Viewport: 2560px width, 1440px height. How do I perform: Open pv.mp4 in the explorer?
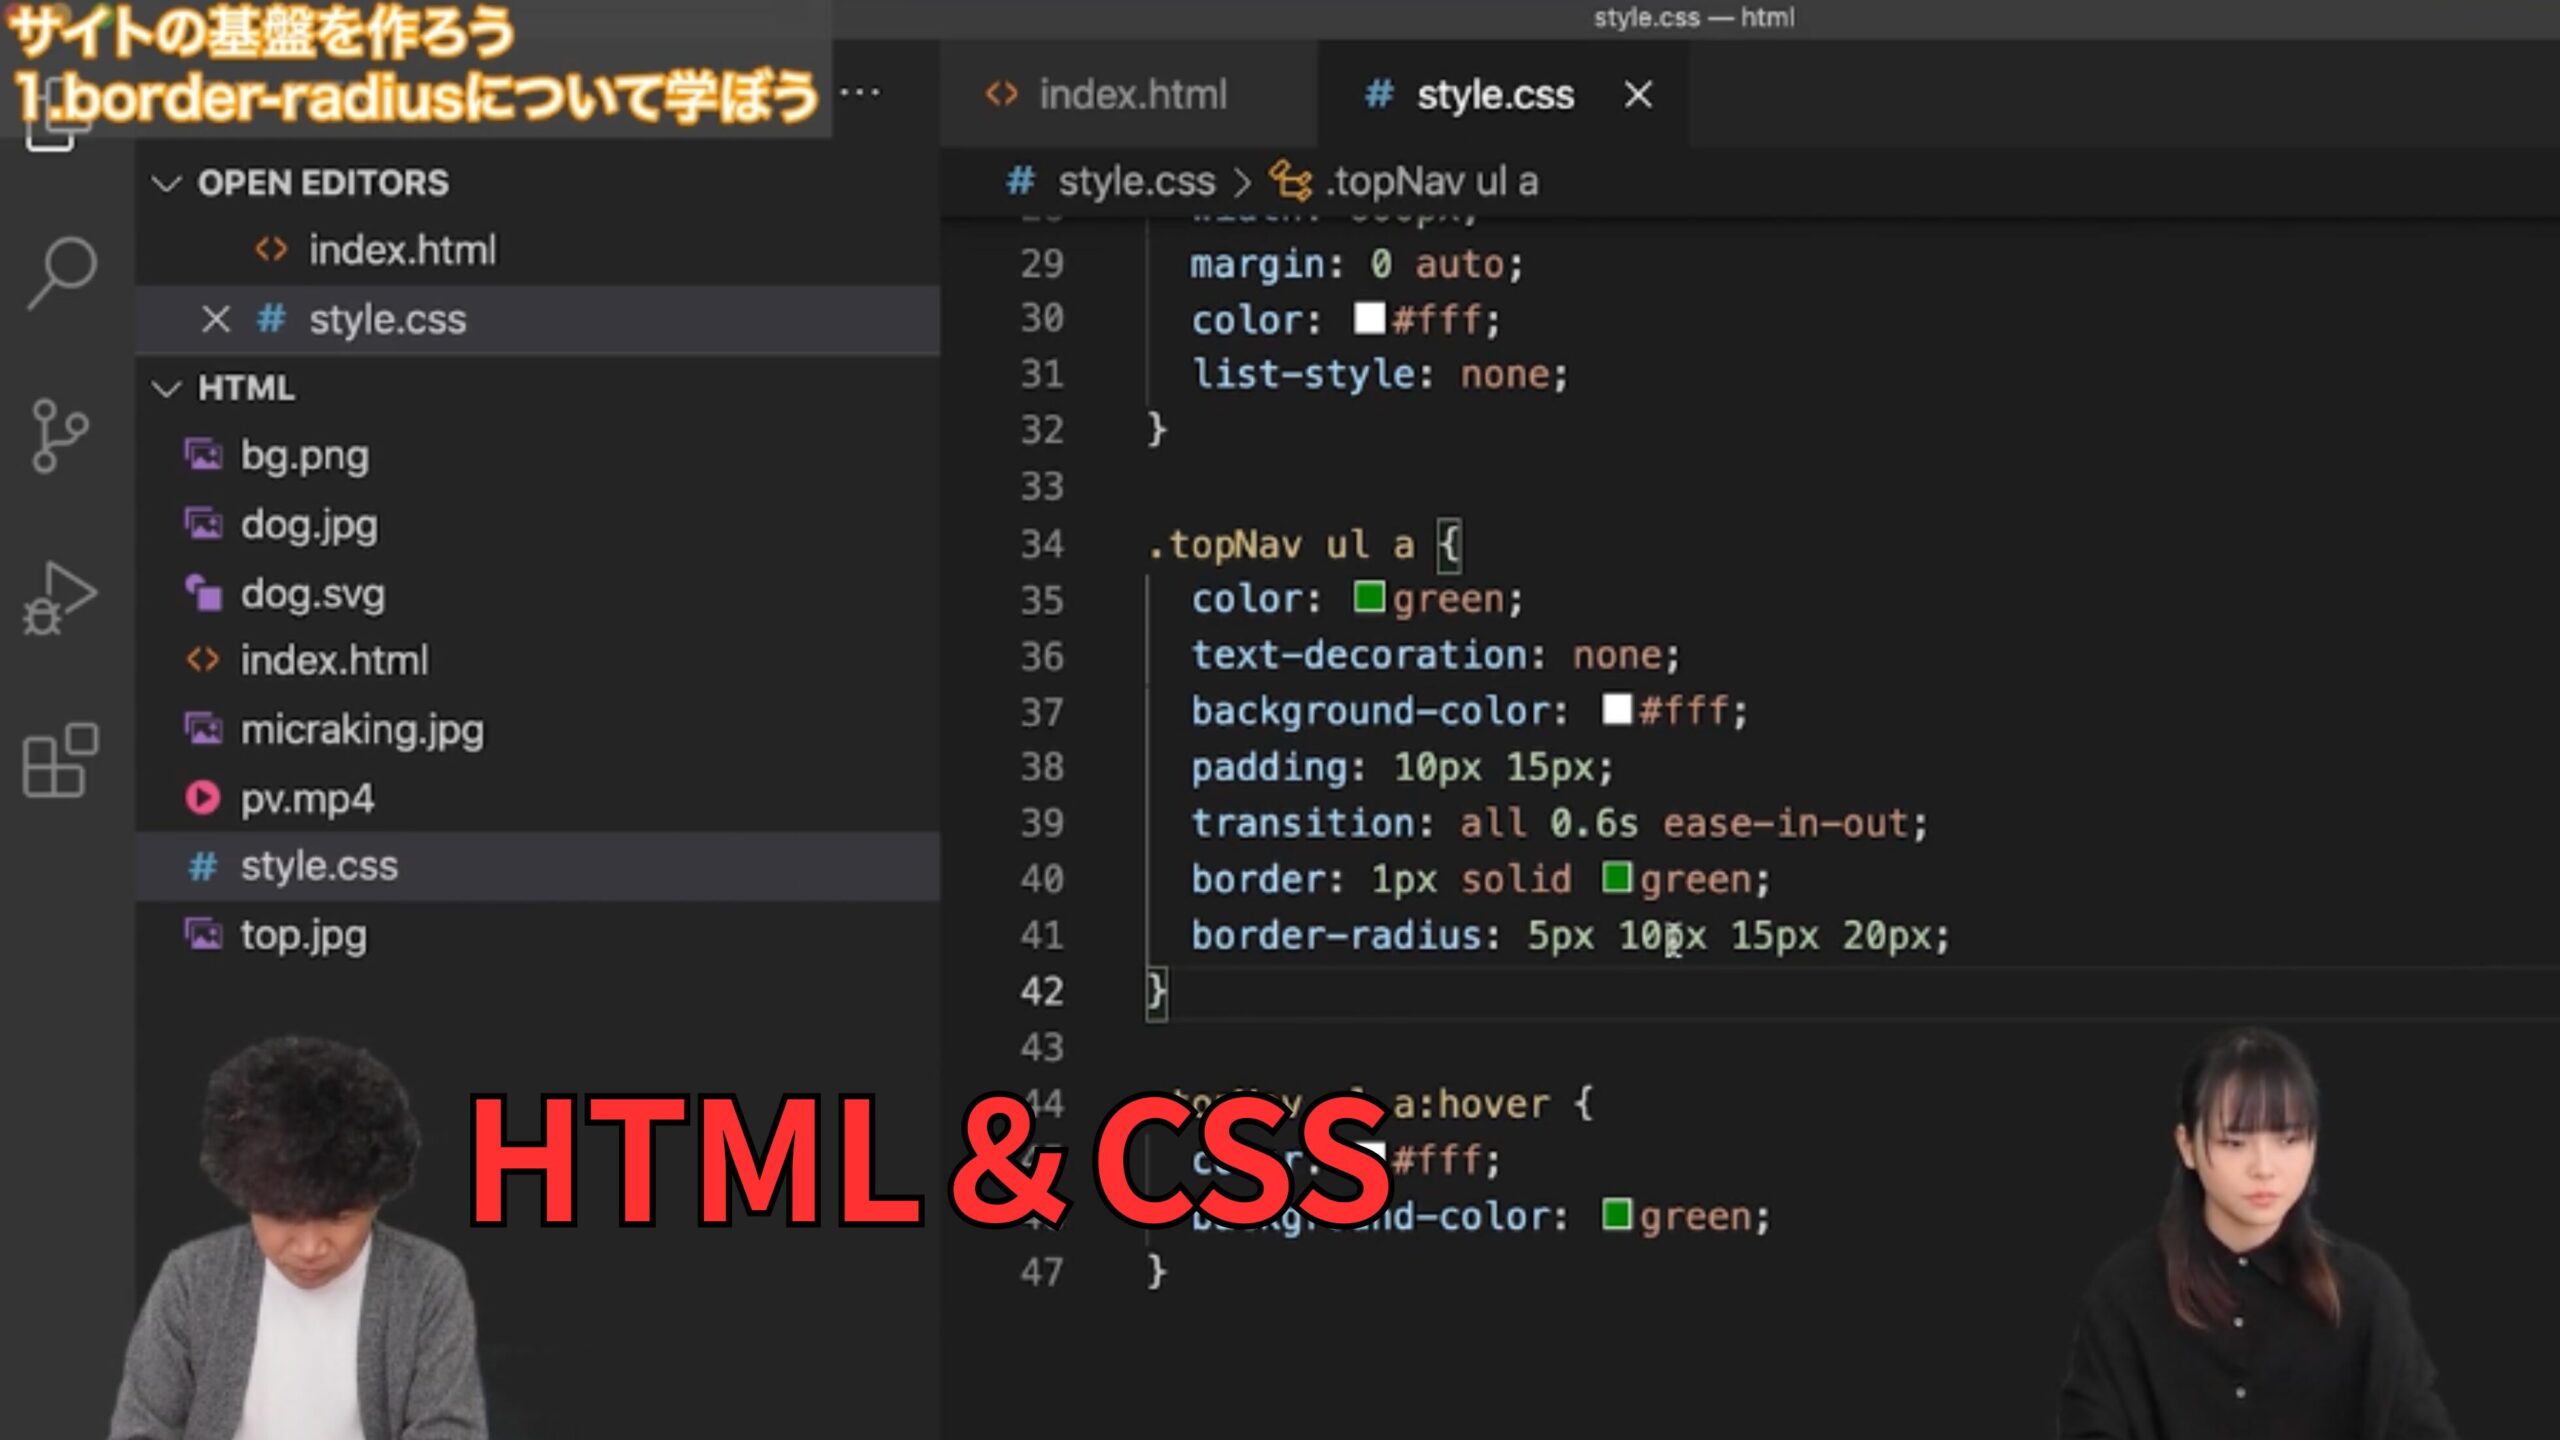[x=306, y=799]
